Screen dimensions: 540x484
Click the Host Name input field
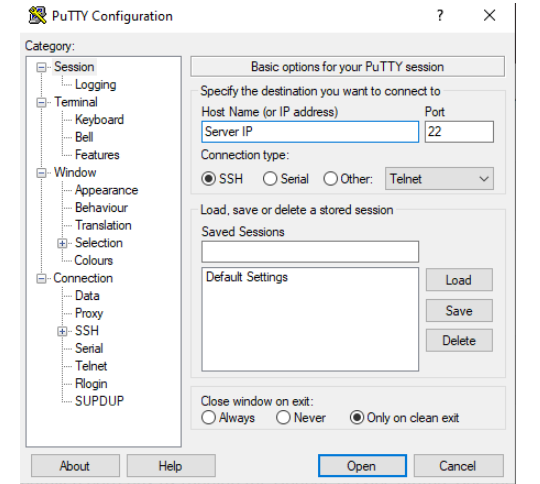point(310,132)
